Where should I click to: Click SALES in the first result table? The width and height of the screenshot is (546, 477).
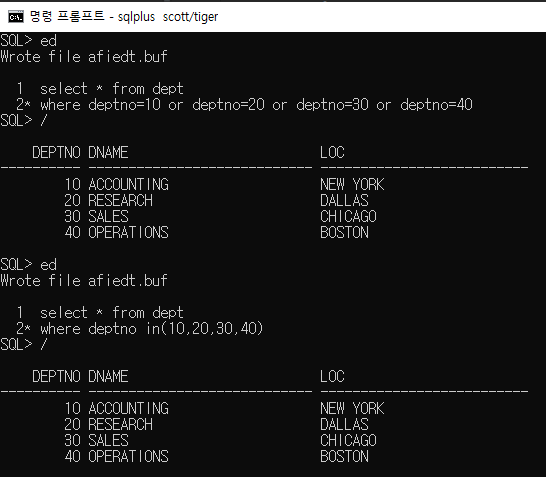108,217
